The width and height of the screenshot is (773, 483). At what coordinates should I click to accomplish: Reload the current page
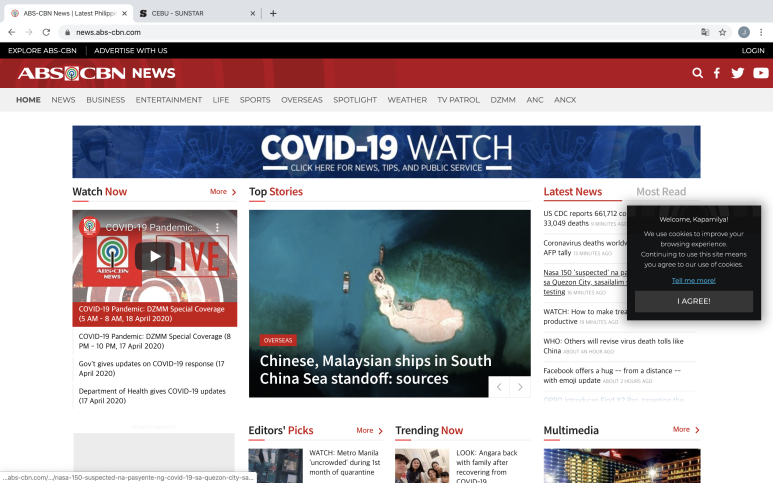coord(46,32)
